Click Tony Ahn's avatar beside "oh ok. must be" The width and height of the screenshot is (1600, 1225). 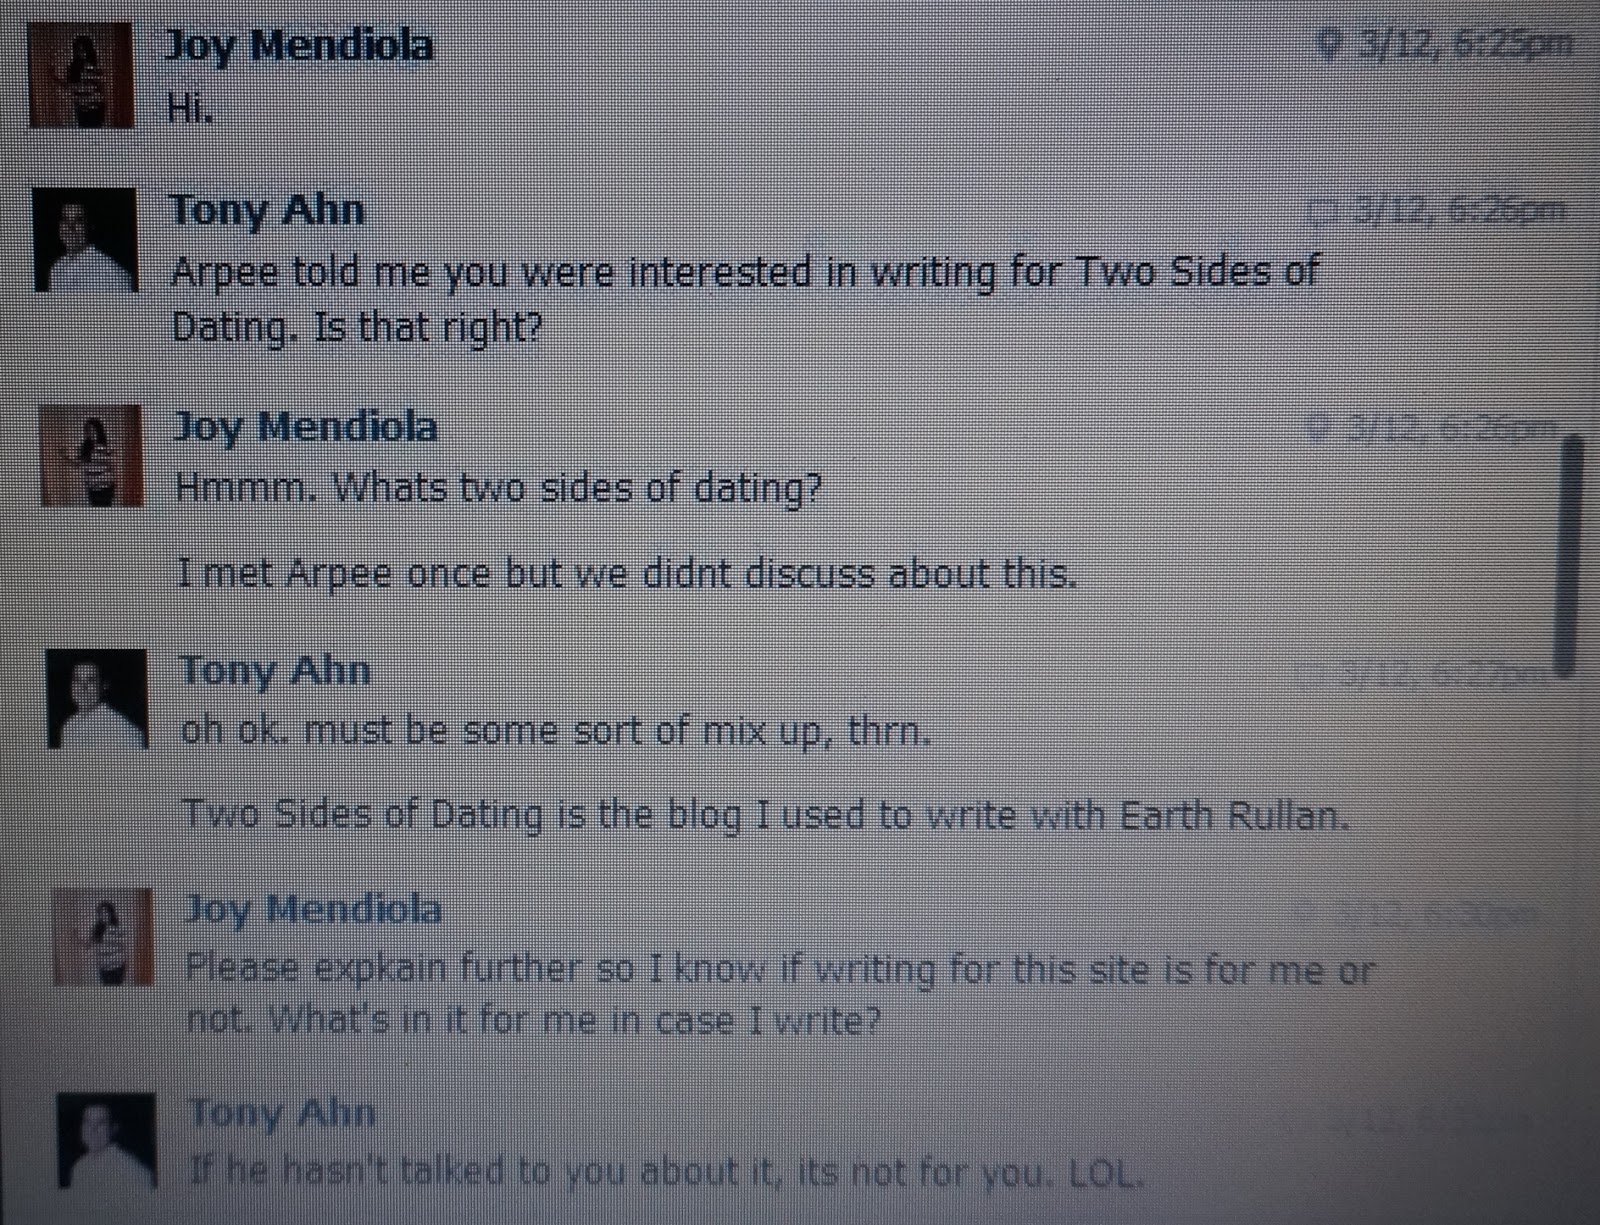click(98, 698)
